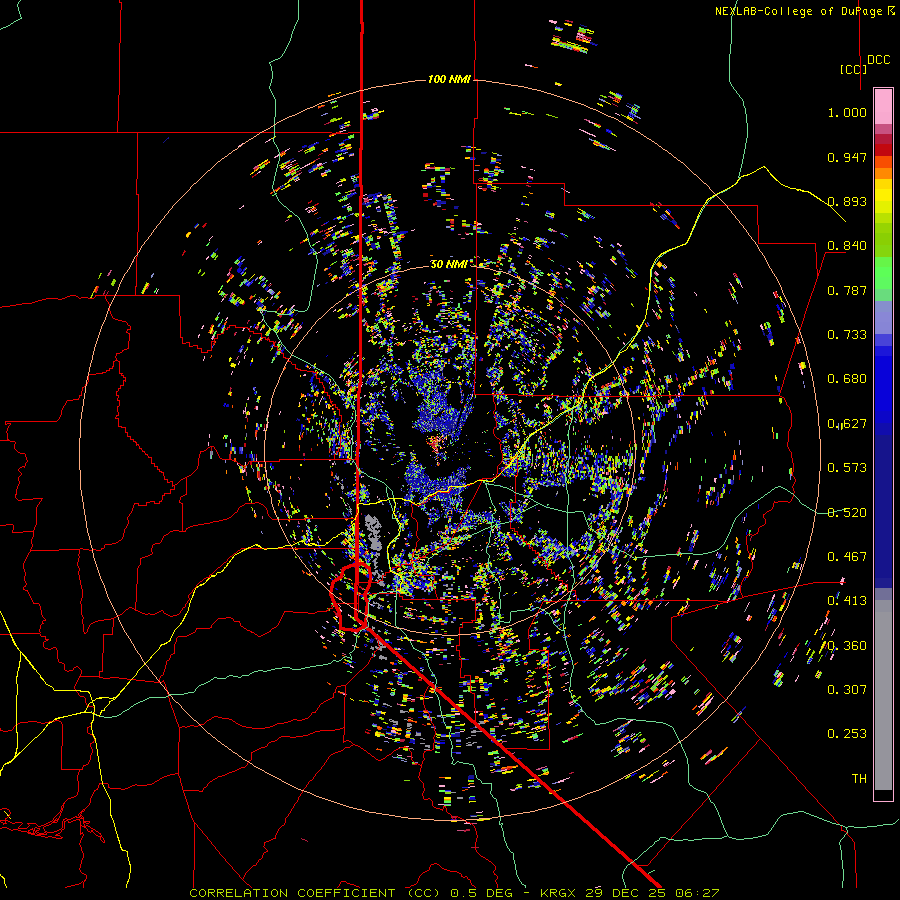The image size is (900, 900).
Task: Click the [CC] color bar unit label
Action: pyautogui.click(x=853, y=69)
